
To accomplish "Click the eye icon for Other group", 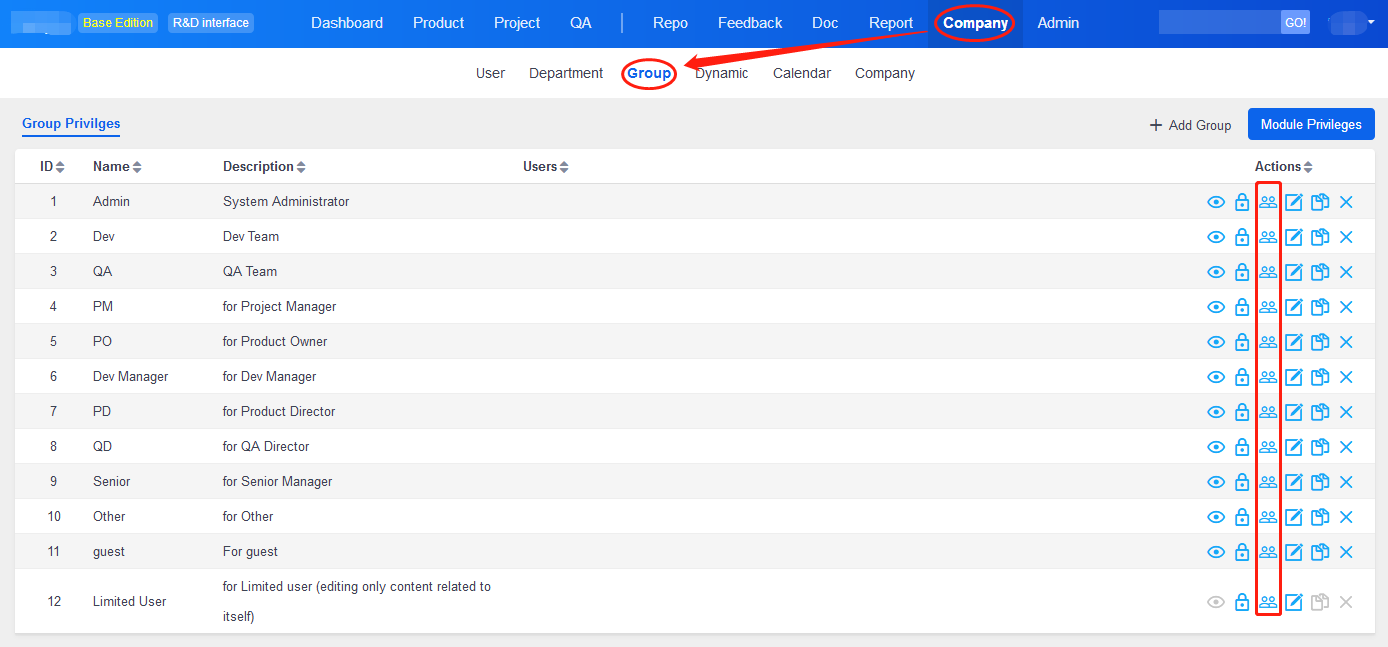I will pyautogui.click(x=1216, y=517).
